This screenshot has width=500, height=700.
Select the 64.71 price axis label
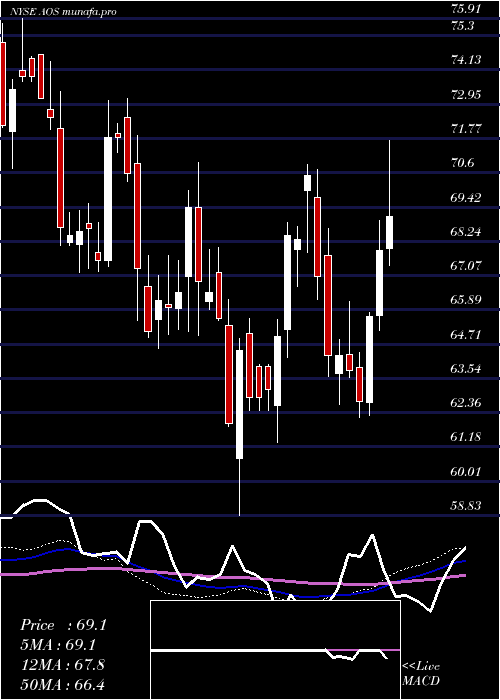coord(466,335)
